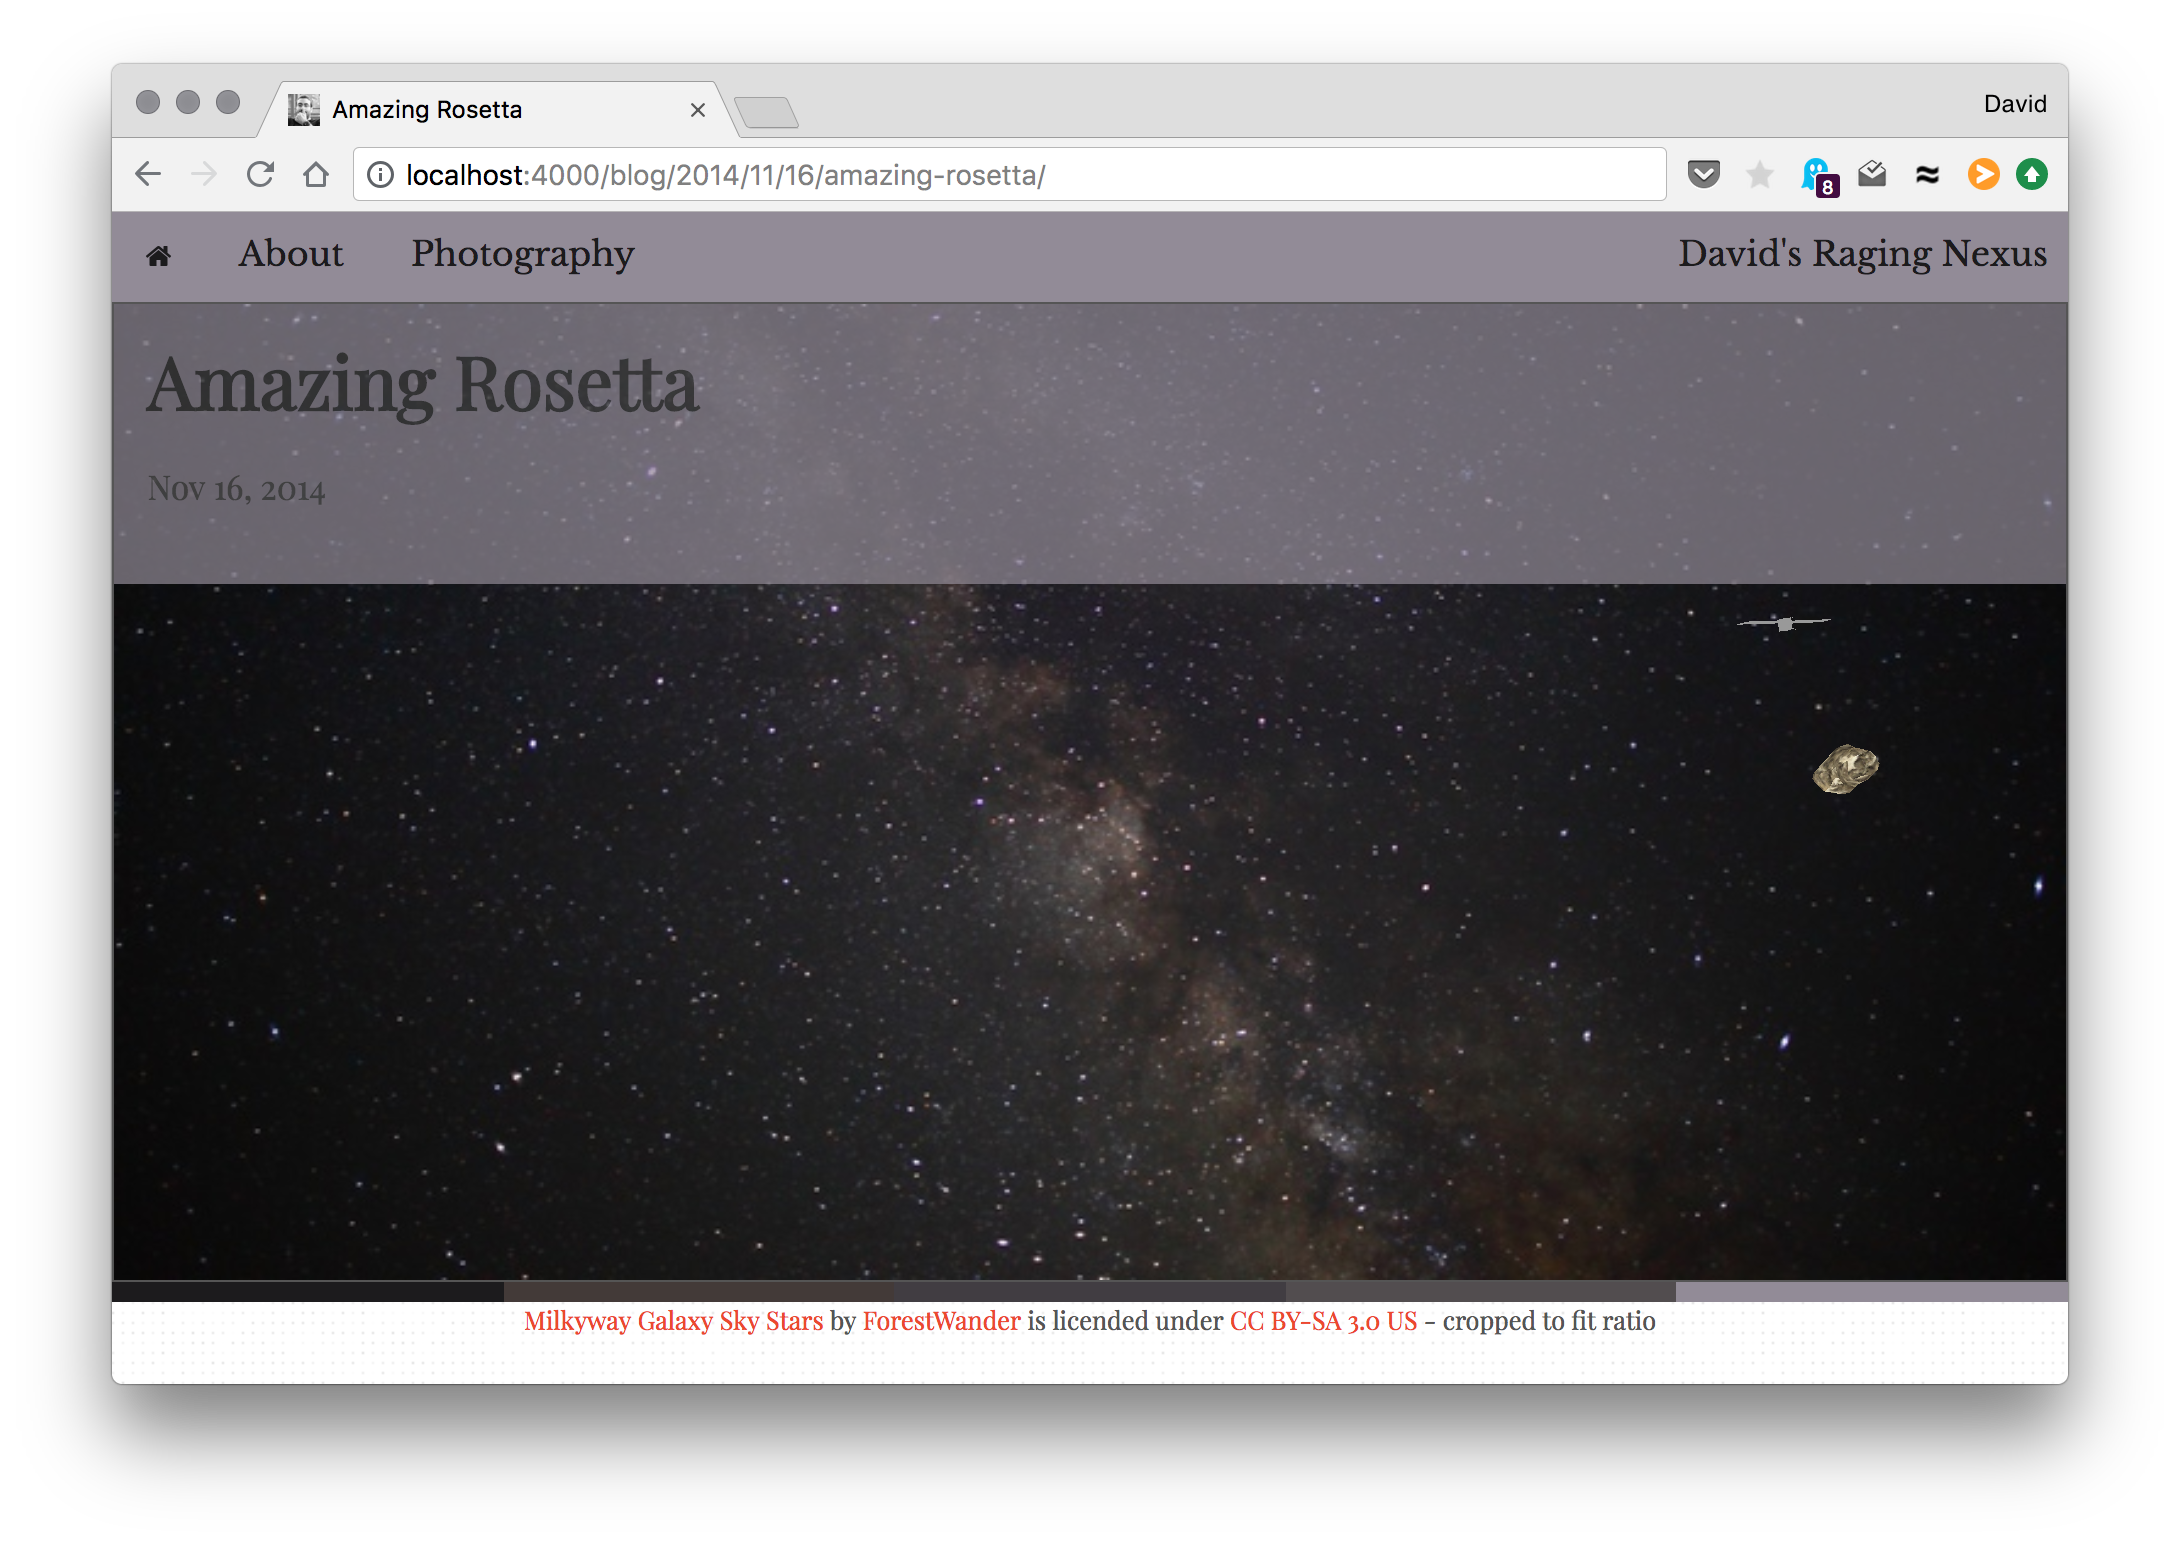Open the CC BY-SA 3.0 US license link
This screenshot has height=1544, width=2180.
point(1323,1321)
